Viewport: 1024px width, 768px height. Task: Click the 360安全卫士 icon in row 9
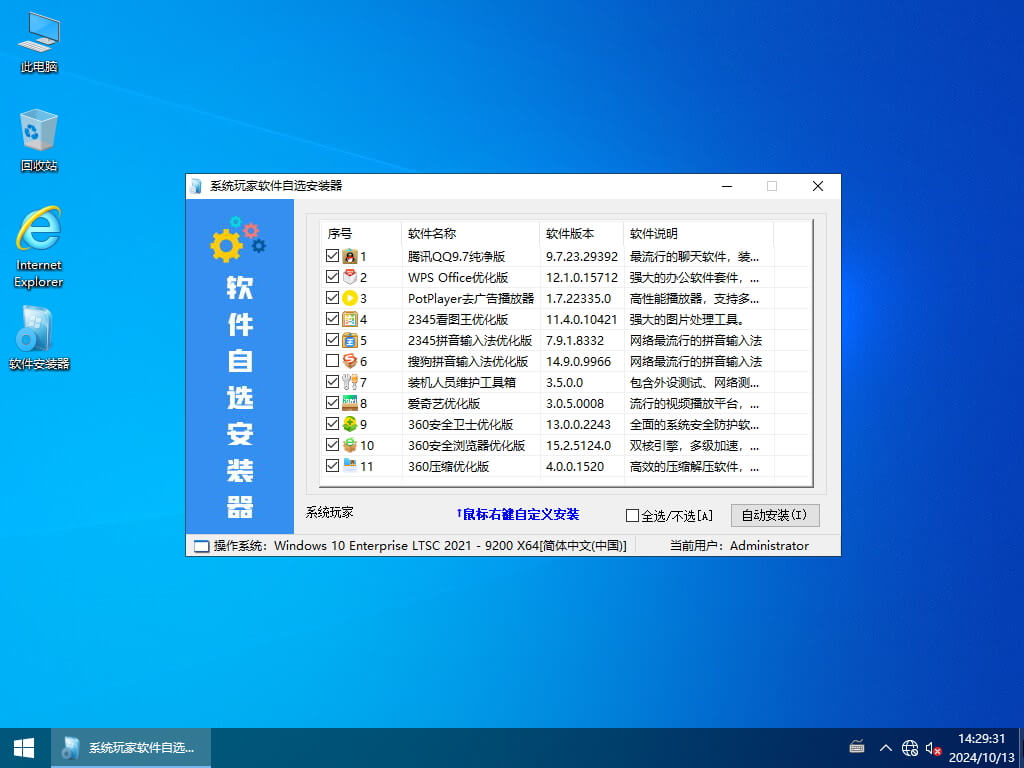349,424
